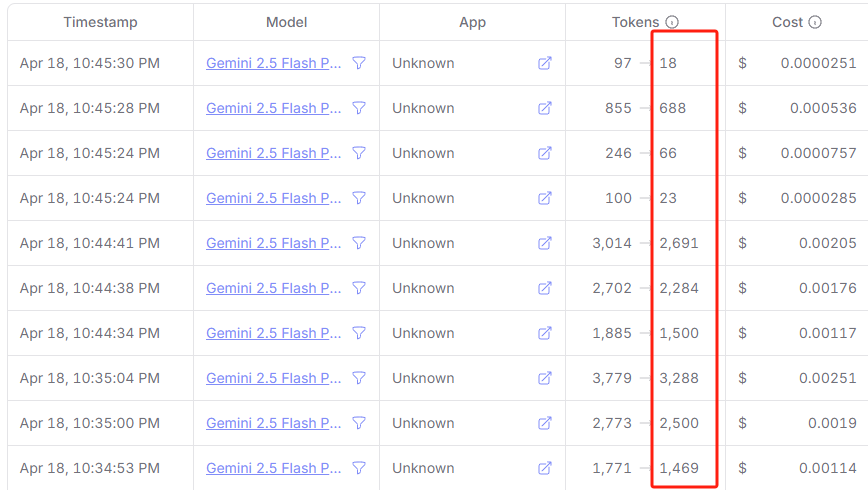Open Gemini 2.5 Flash link at 10:44:41 PM
This screenshot has height=490, width=868.
click(x=273, y=243)
